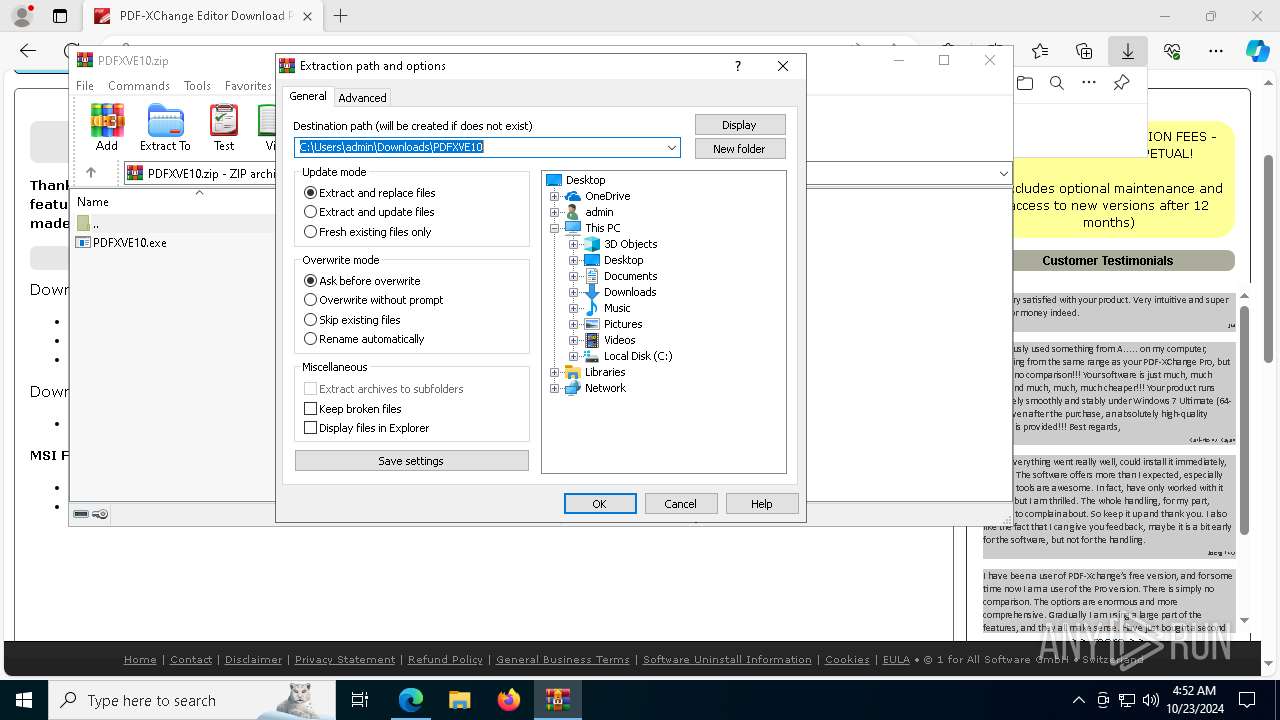The width and height of the screenshot is (1280, 720).
Task: Click the Extract To toolbar icon
Action: 165,127
